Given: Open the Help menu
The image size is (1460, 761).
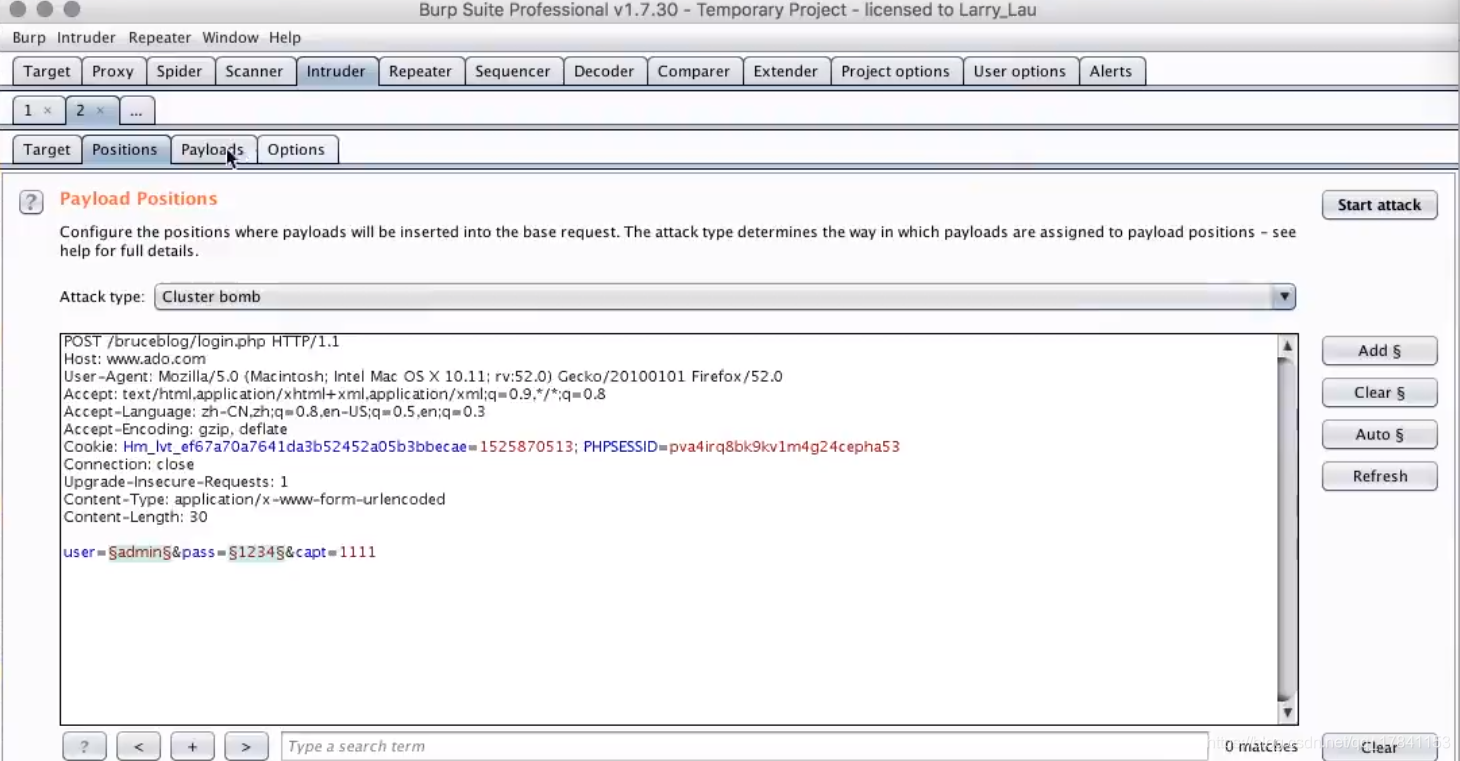Looking at the screenshot, I should (x=285, y=38).
